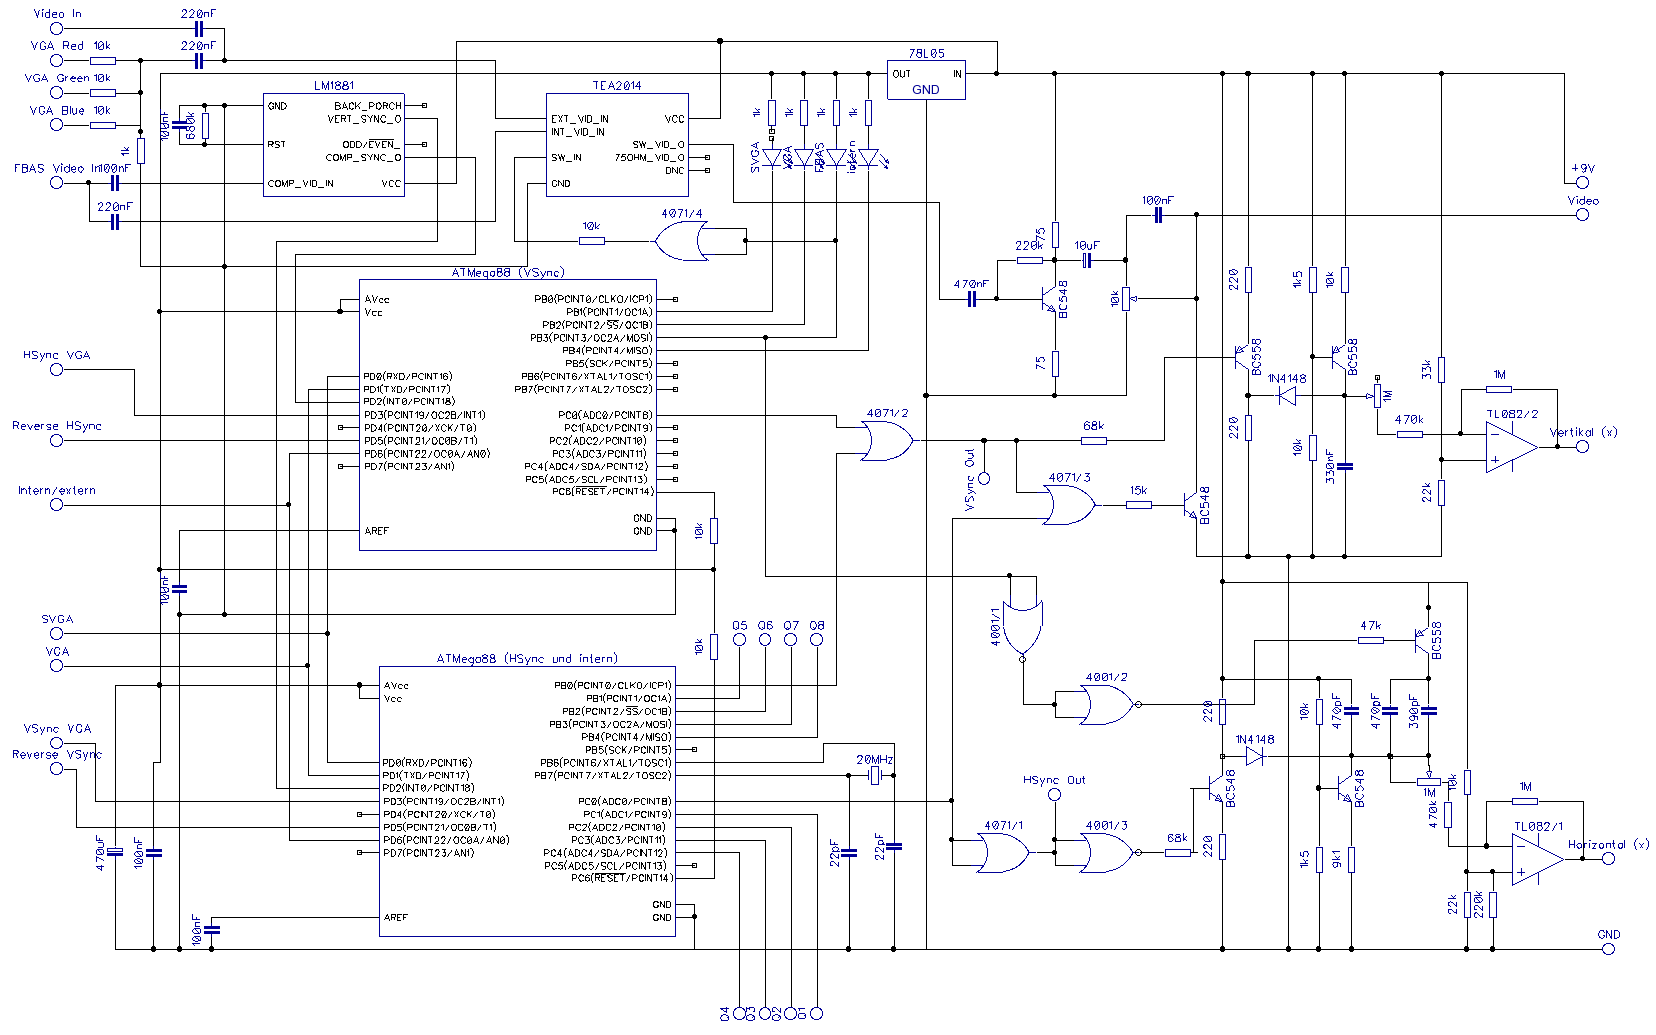Click the Intern/extern input terminal
The width and height of the screenshot is (1656, 1035).
click(x=57, y=505)
